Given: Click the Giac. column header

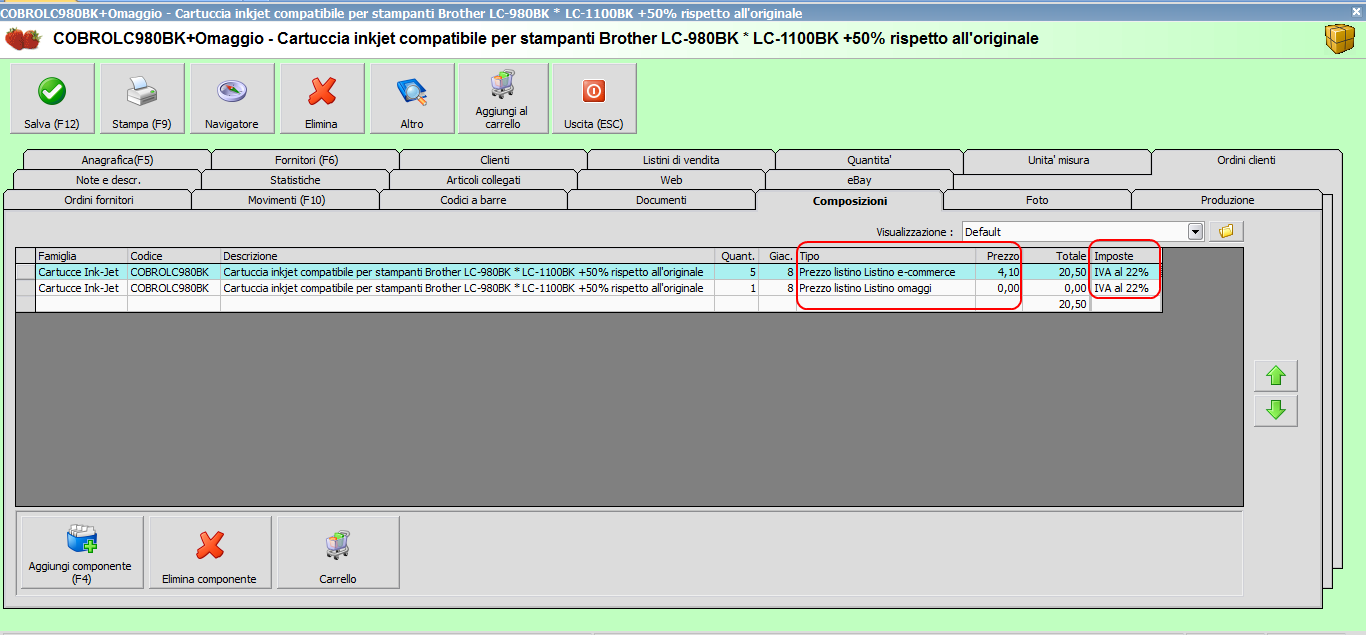Looking at the screenshot, I should pyautogui.click(x=777, y=256).
